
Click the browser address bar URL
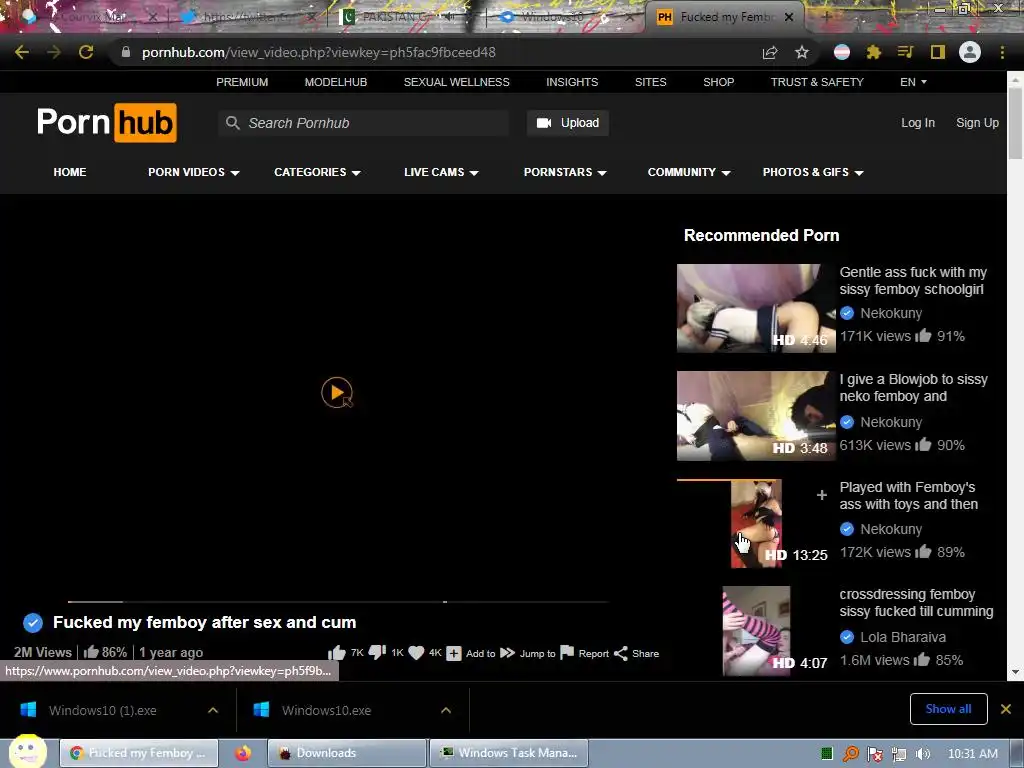click(x=319, y=52)
